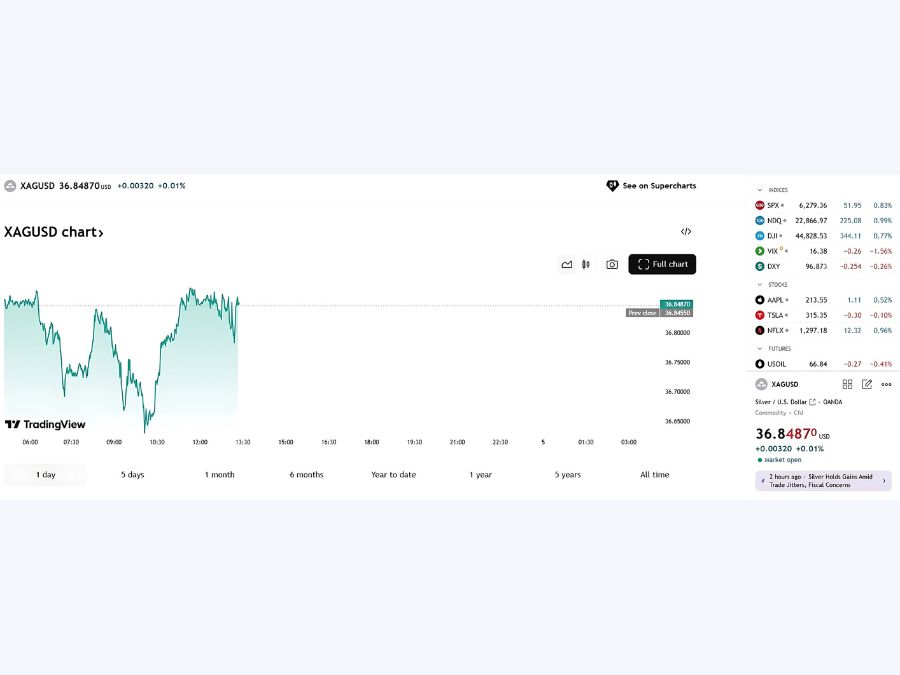900x675 pixels.
Task: Click the XAGUSD symbol logo in header
Action: (10, 186)
